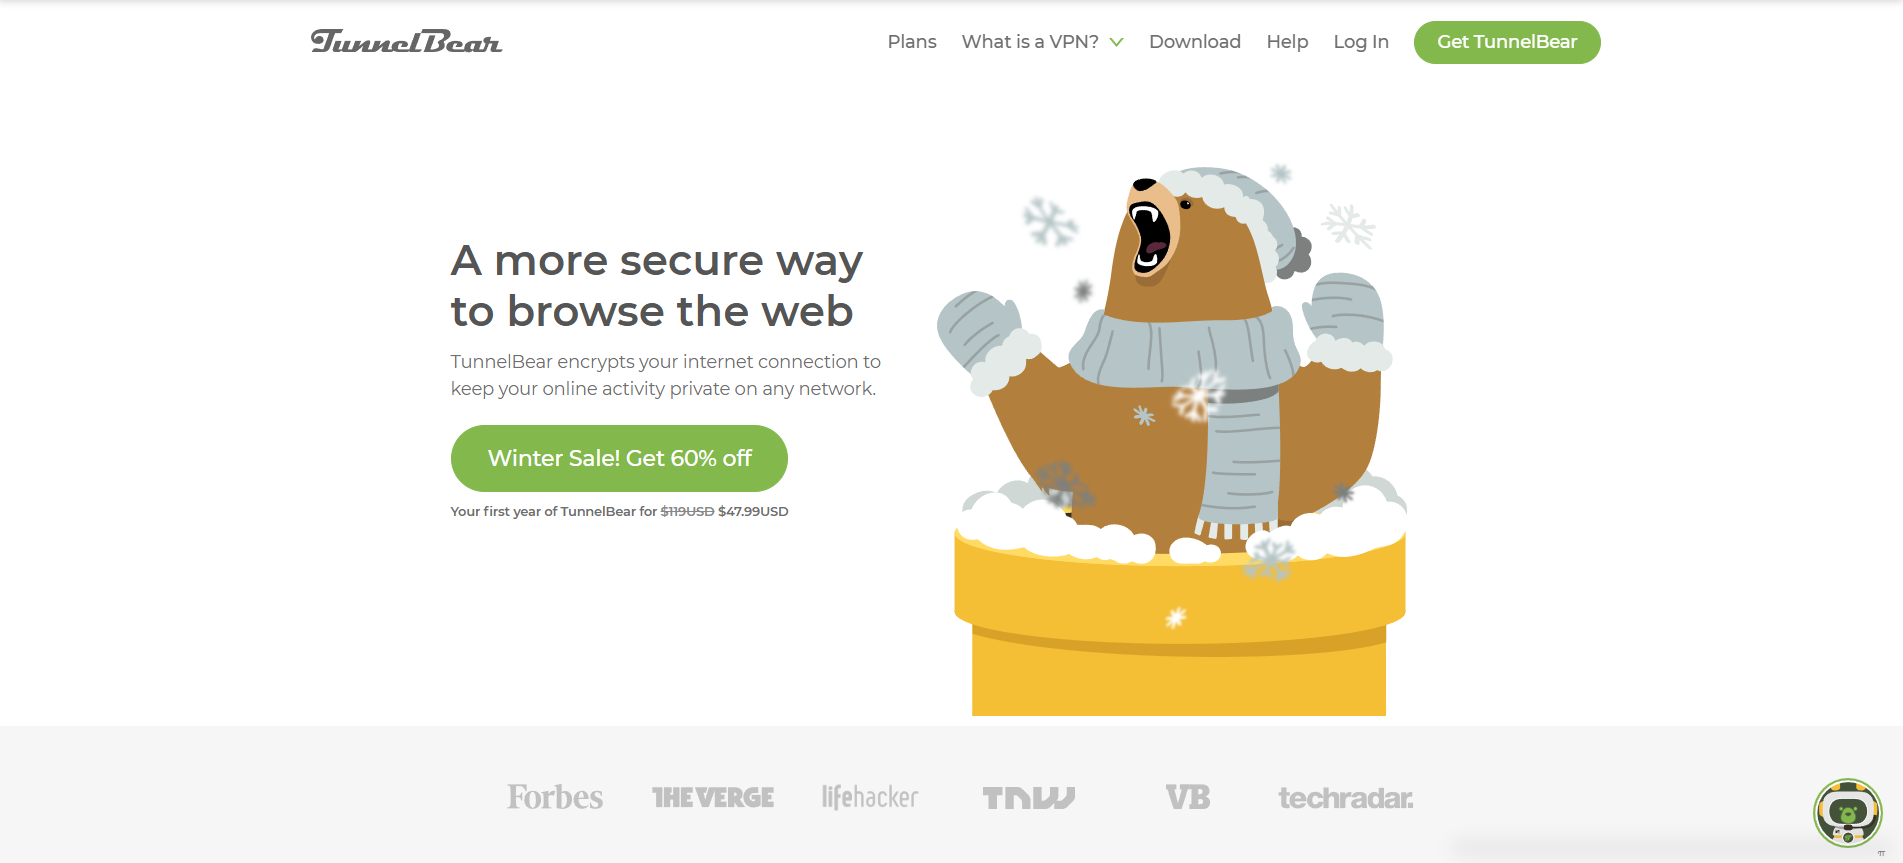The height and width of the screenshot is (863, 1903).
Task: Open the bear chat support widget
Action: pyautogui.click(x=1847, y=812)
